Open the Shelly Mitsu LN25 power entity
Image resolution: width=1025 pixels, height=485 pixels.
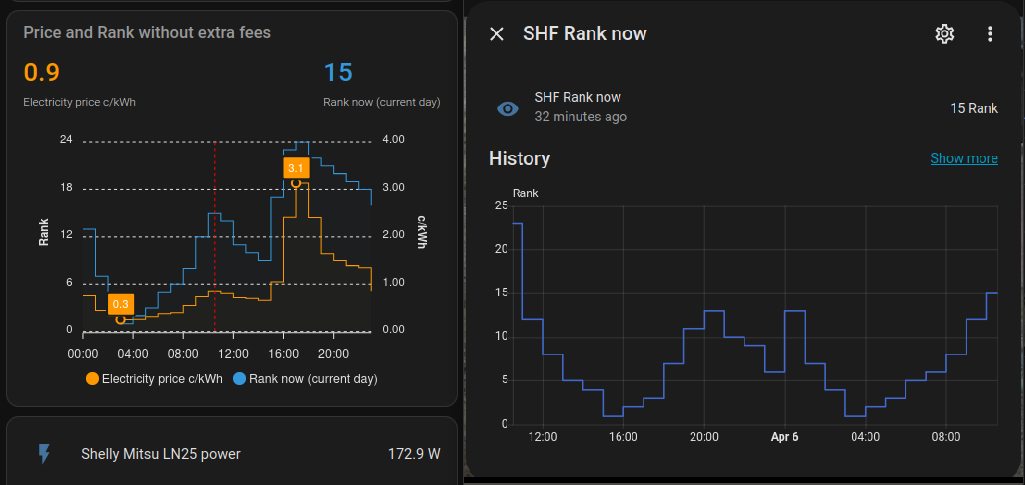[x=160, y=454]
